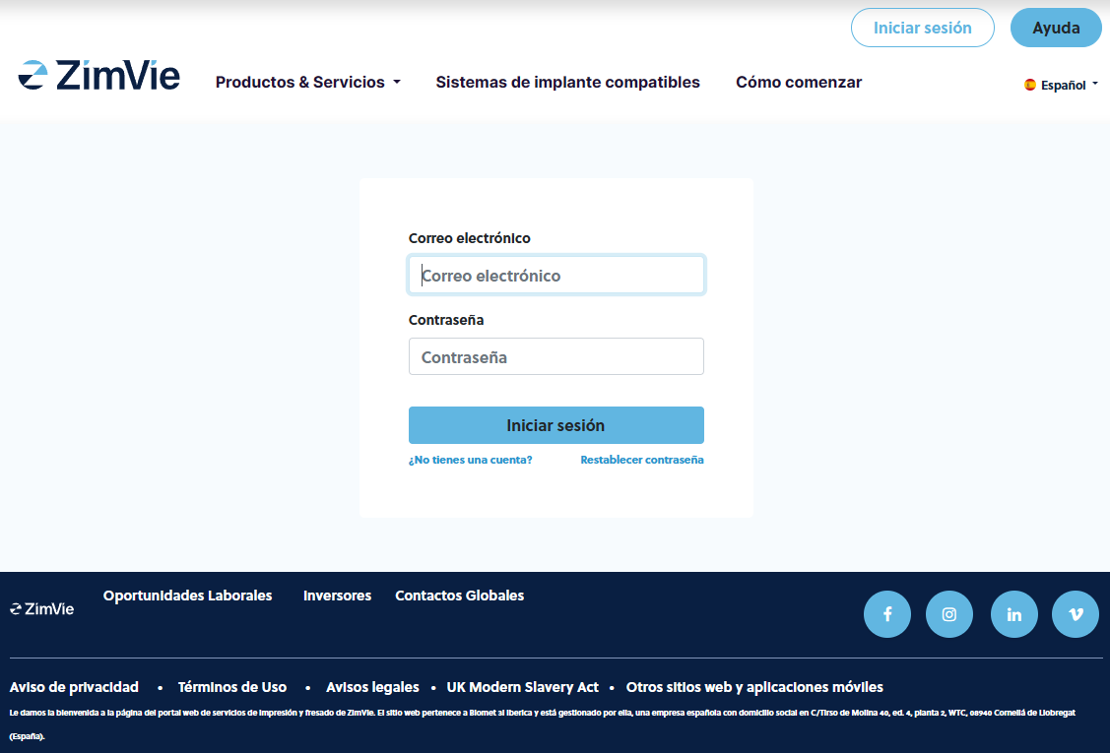Follow the ¿No tienes una cuenta? link
This screenshot has width=1110, height=753.
(x=470, y=460)
